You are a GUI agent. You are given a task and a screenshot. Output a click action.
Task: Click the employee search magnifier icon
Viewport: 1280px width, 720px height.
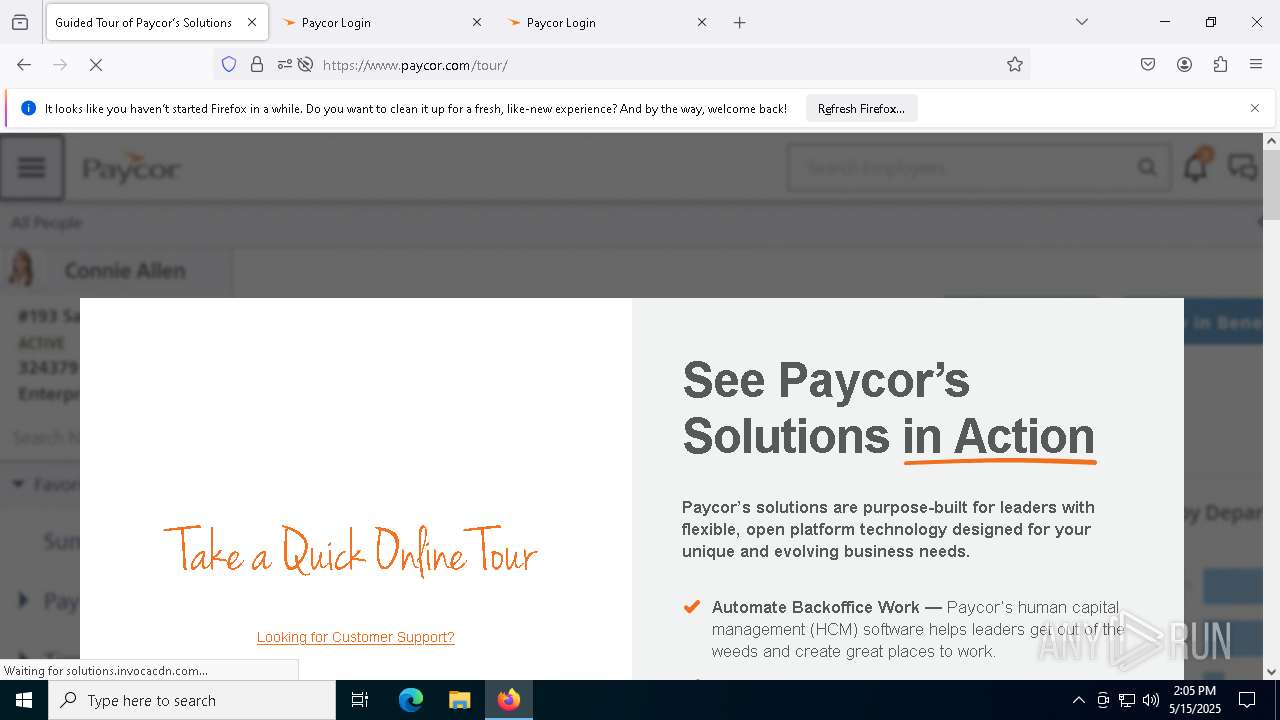(1147, 168)
